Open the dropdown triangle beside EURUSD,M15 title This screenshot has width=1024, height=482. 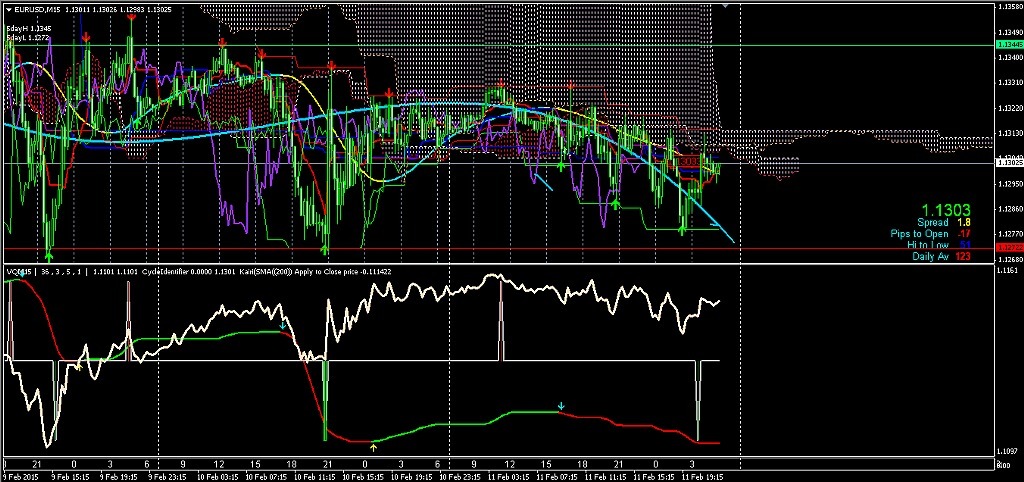pyautogui.click(x=6, y=10)
